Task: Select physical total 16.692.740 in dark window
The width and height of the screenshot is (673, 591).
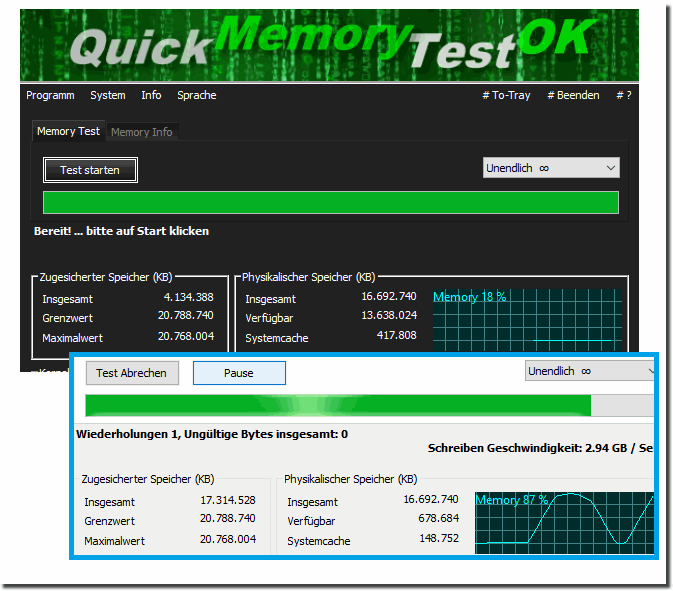Action: (x=389, y=296)
